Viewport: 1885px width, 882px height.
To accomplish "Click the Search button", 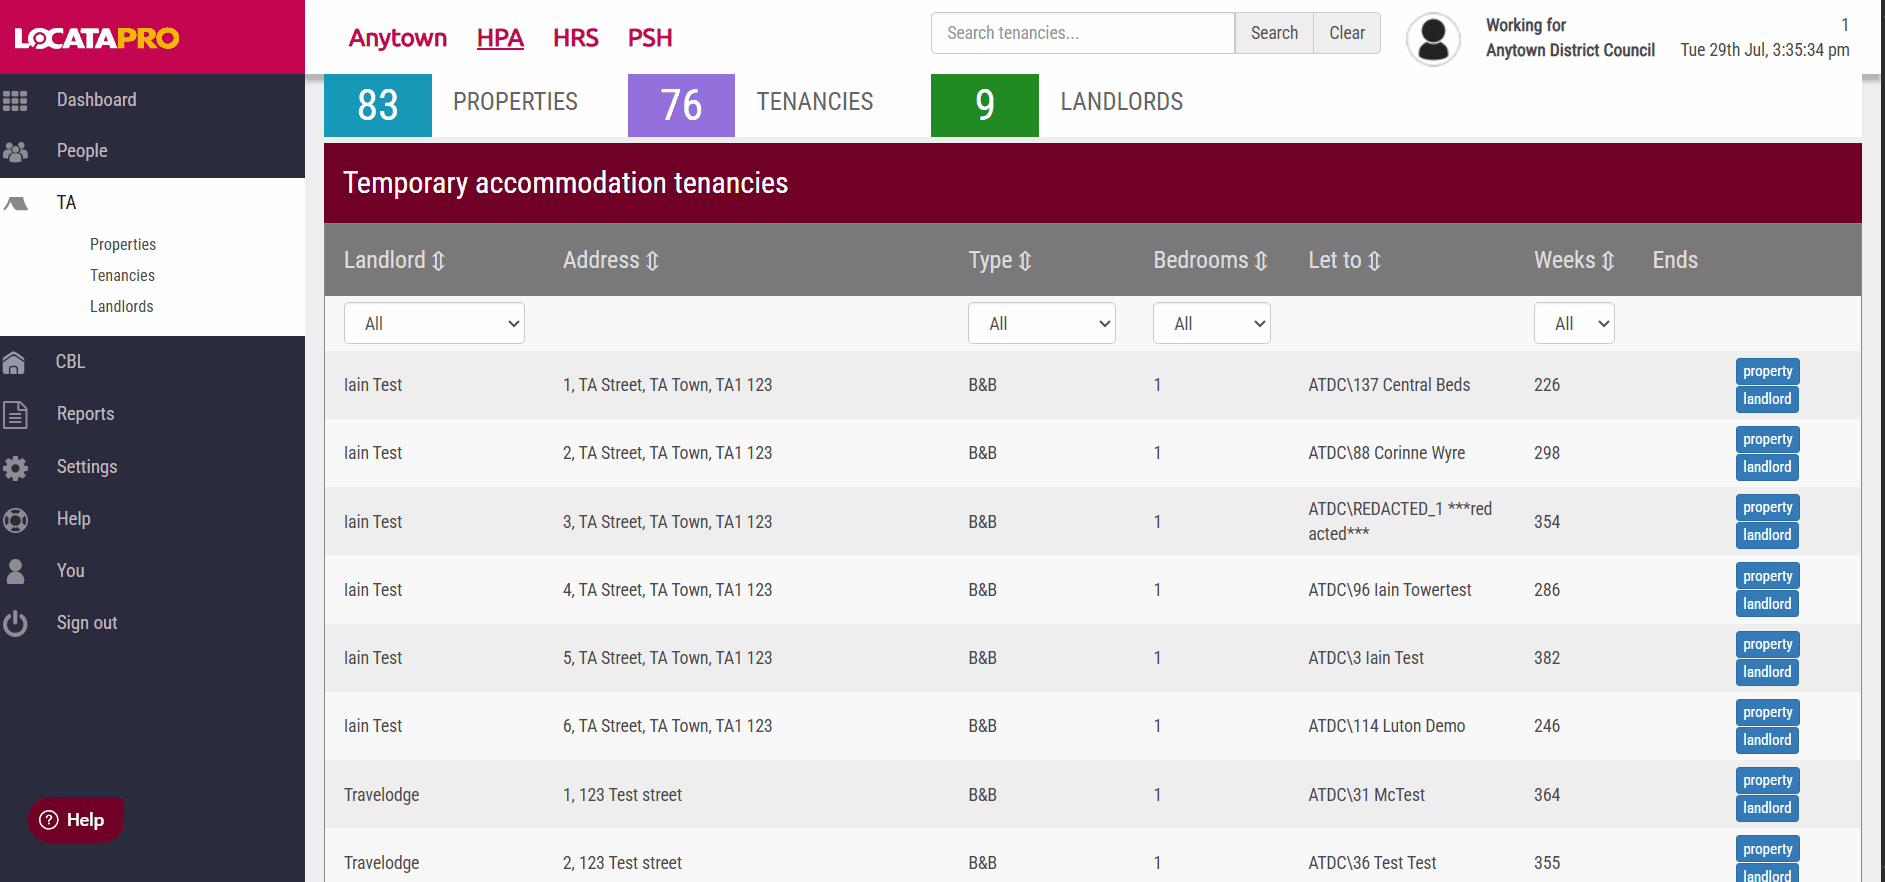I will (x=1274, y=33).
